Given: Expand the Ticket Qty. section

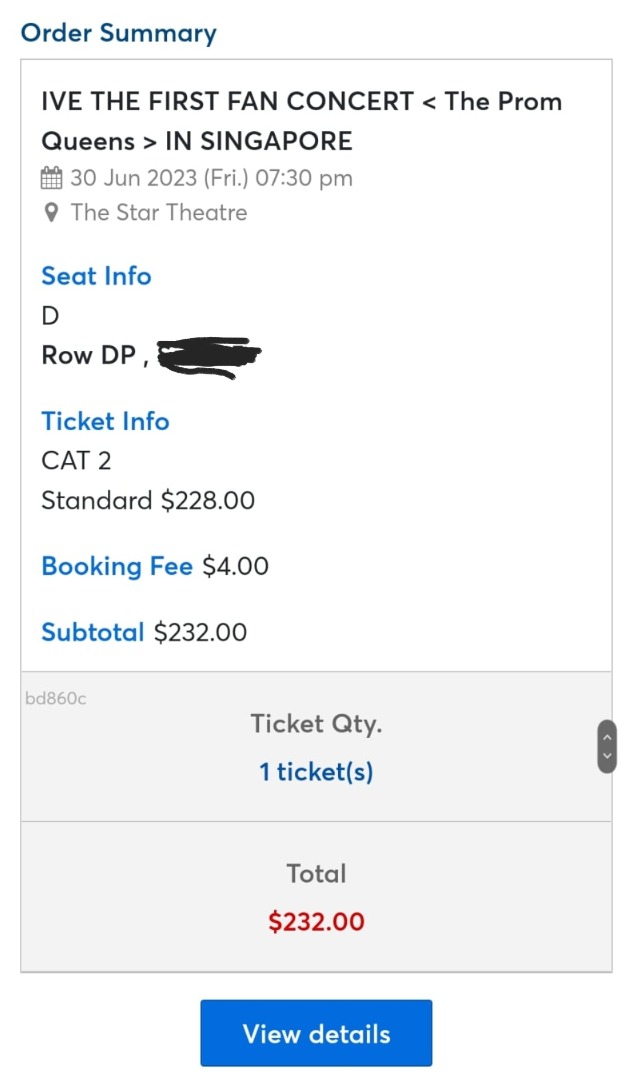Looking at the screenshot, I should (x=316, y=723).
